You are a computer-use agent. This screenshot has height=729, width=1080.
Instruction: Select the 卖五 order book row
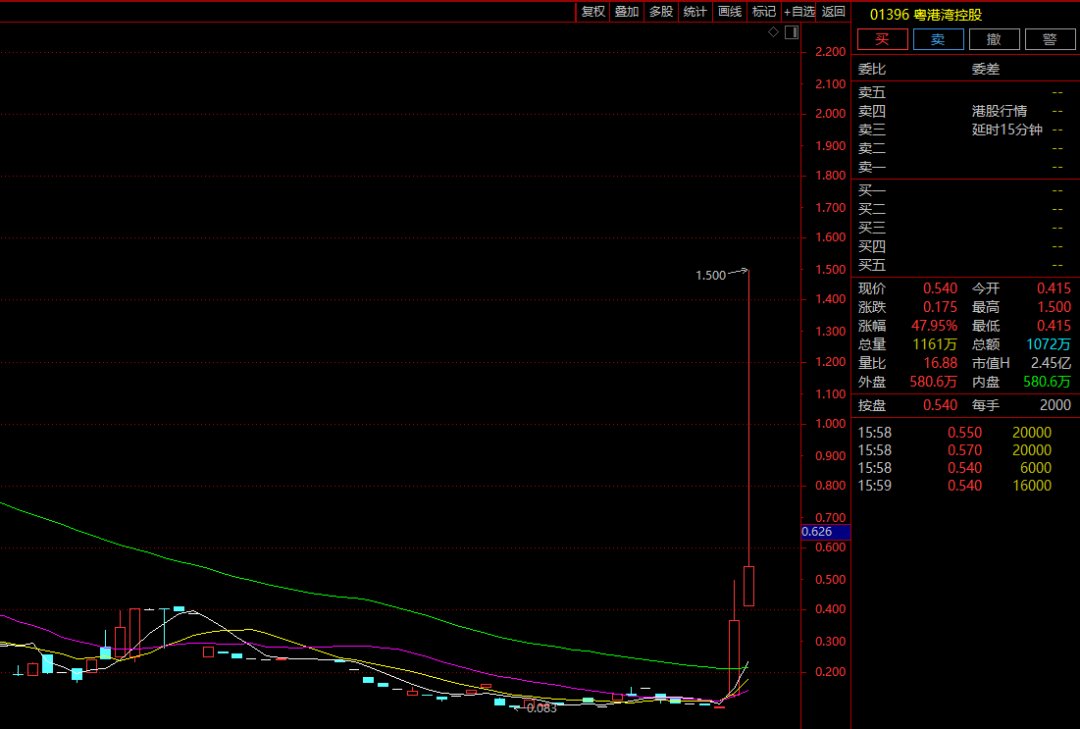coord(964,92)
